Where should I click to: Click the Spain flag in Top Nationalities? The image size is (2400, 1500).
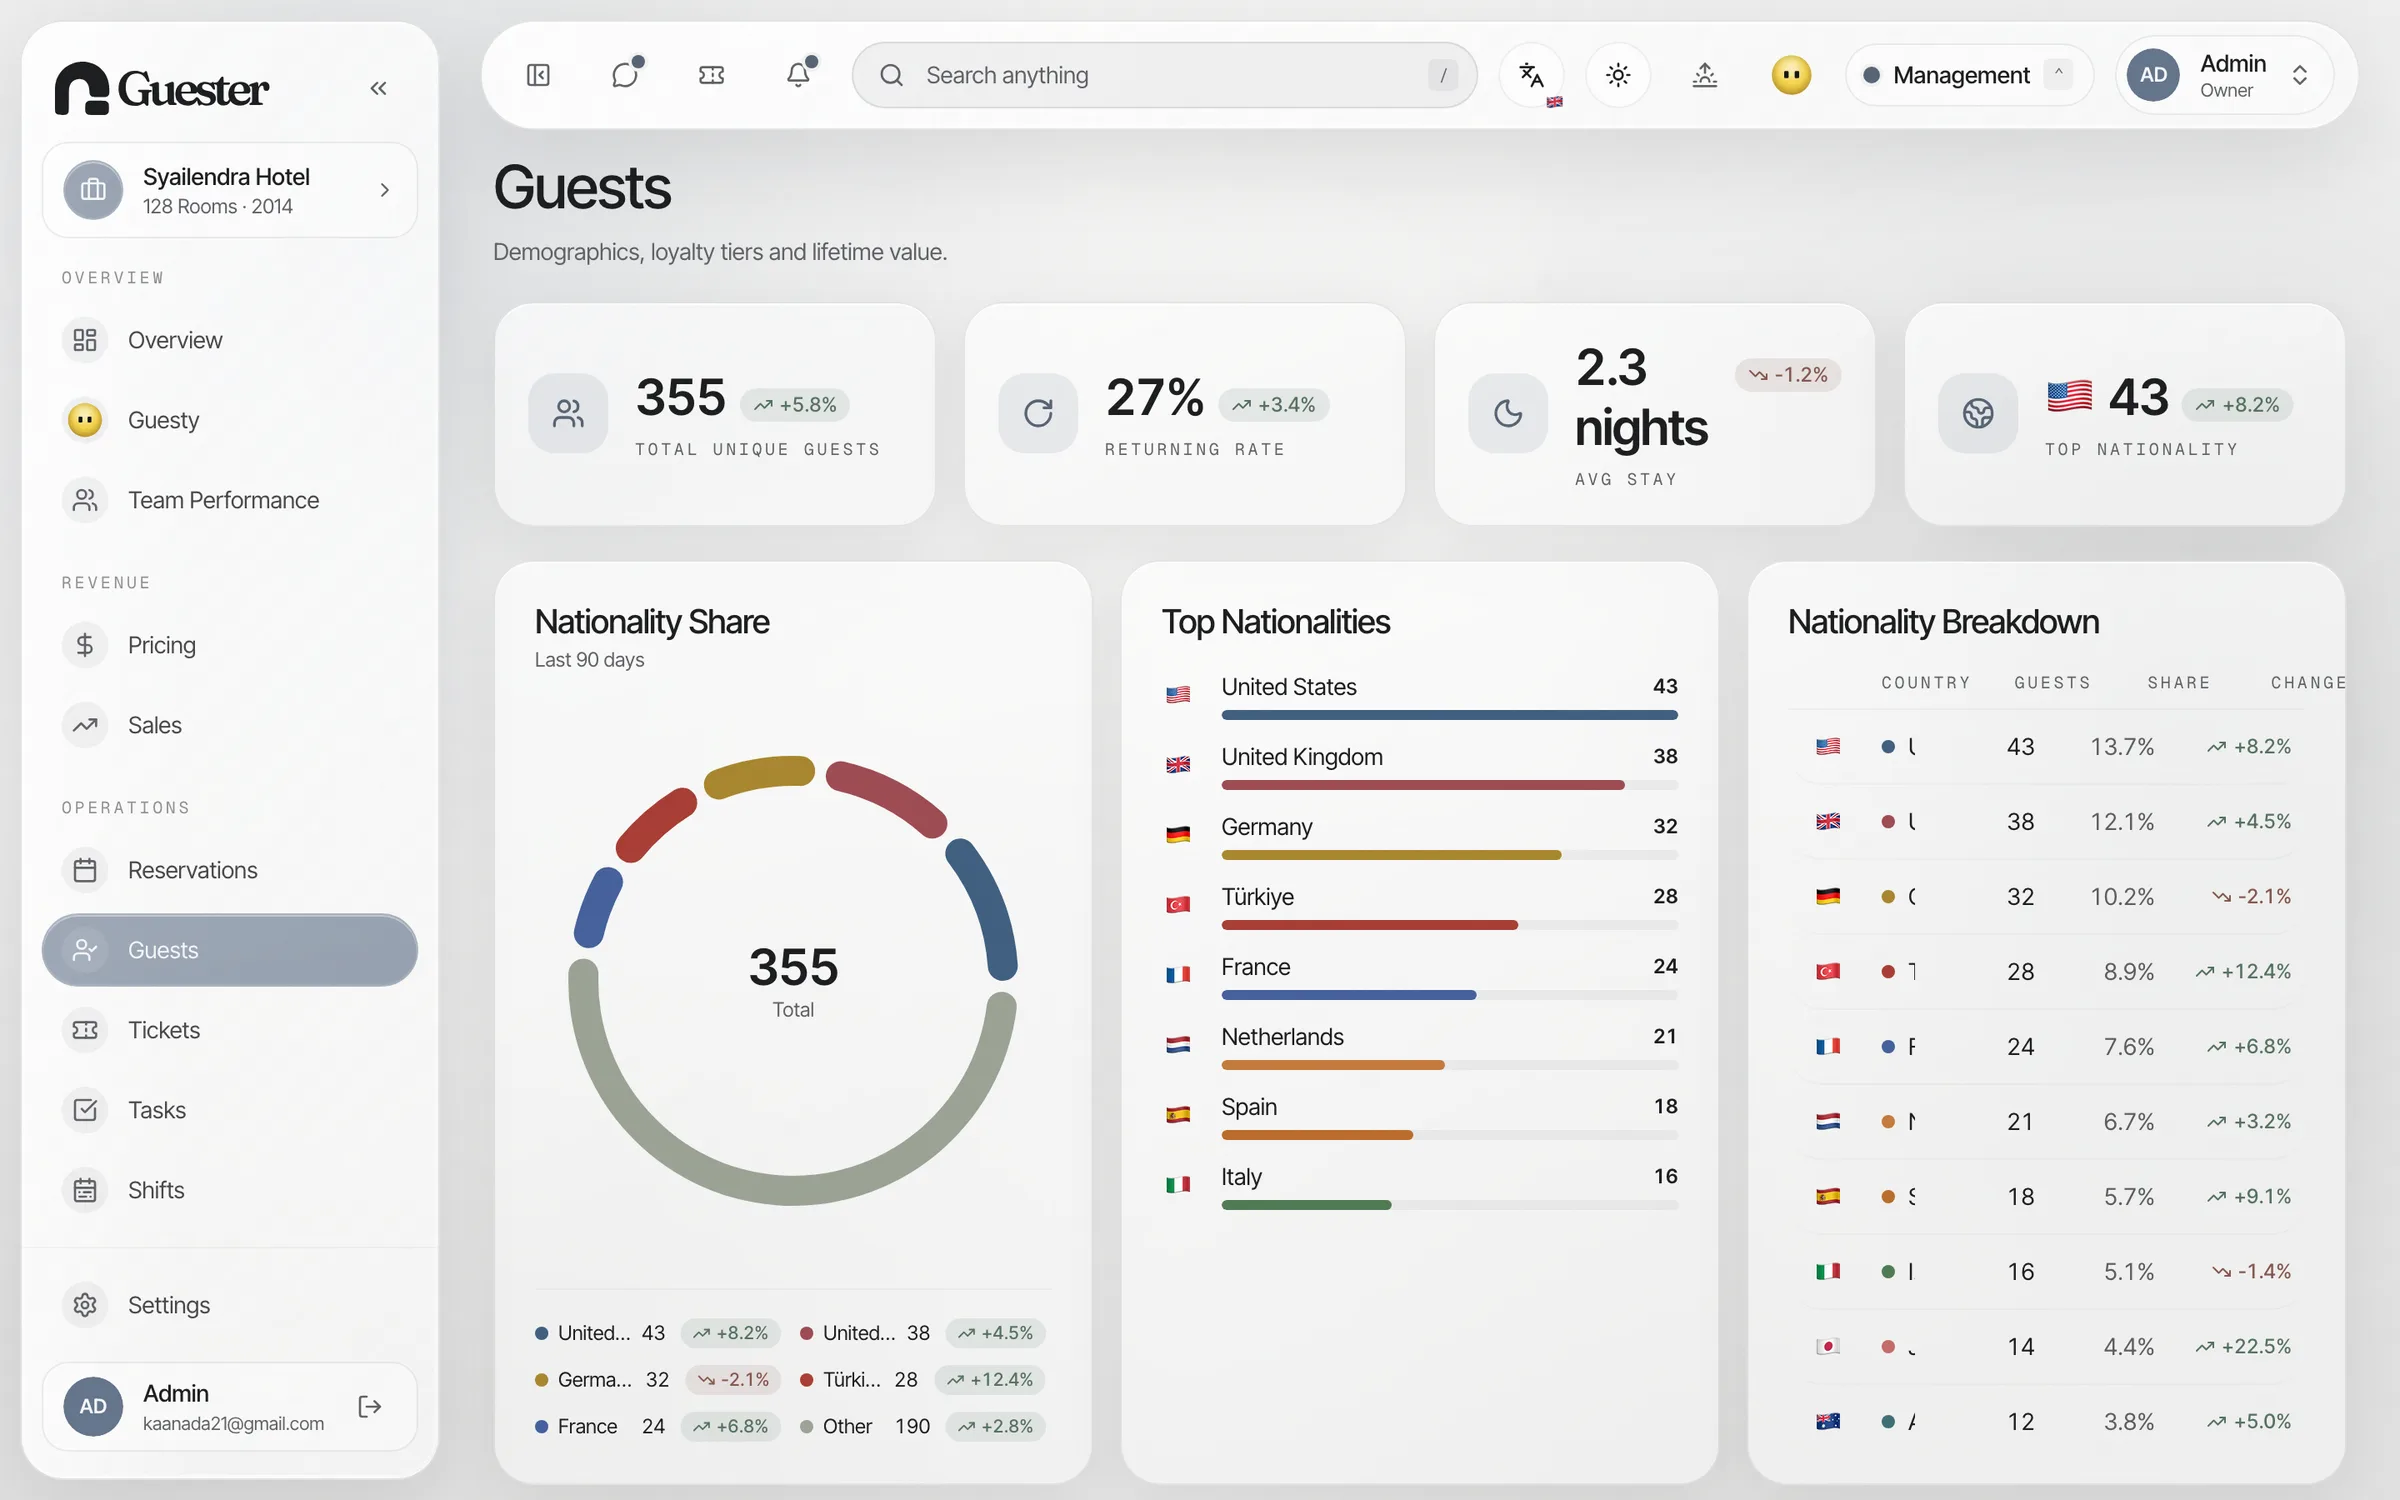[1178, 1115]
